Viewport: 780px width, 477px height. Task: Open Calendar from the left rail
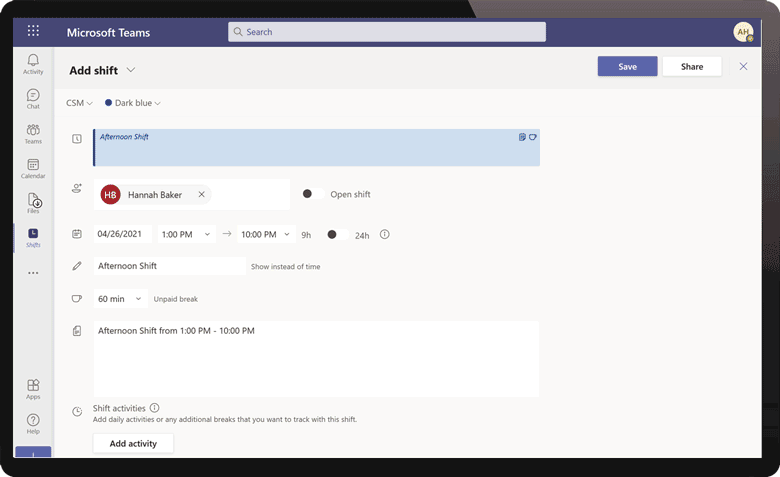click(33, 168)
